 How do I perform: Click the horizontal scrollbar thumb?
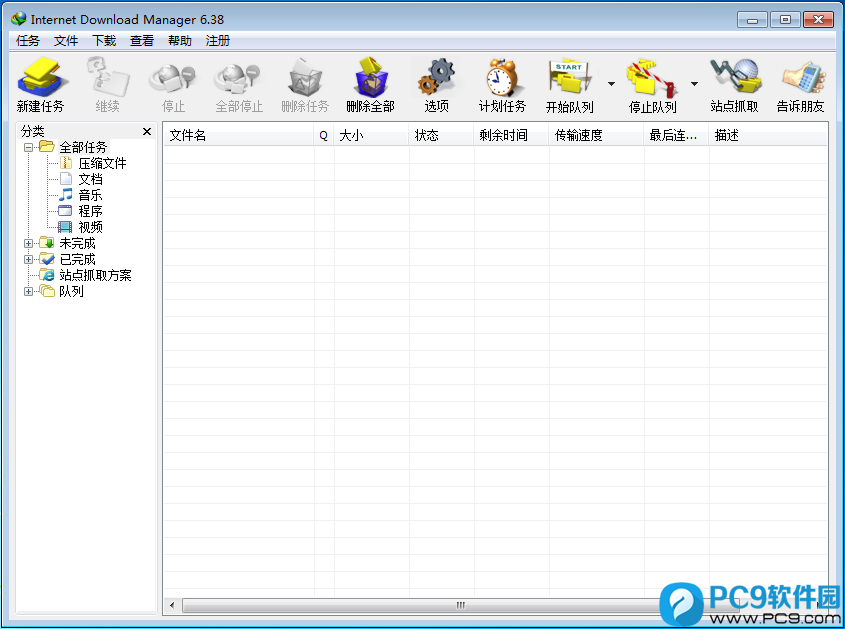tap(460, 605)
